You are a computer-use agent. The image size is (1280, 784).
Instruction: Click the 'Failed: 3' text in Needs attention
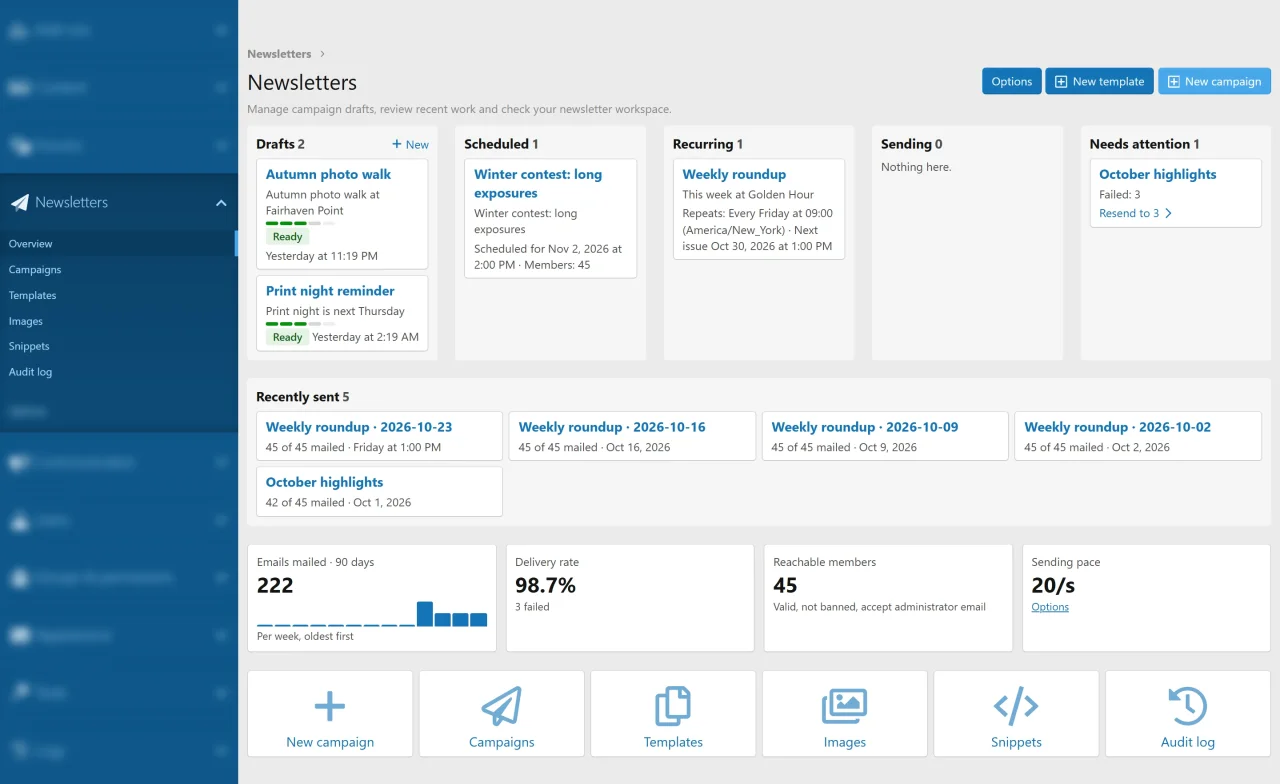(x=1120, y=195)
